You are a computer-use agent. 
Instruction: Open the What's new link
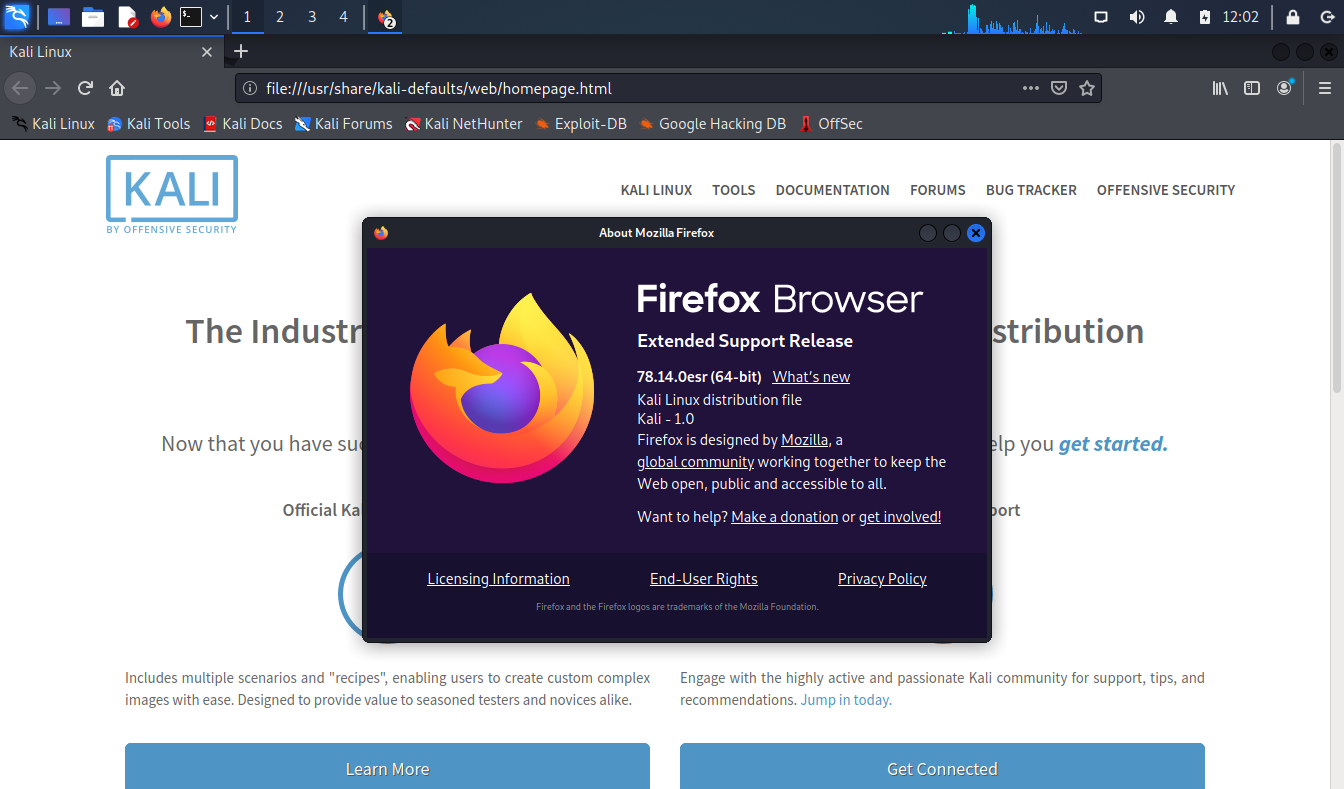pyautogui.click(x=811, y=377)
